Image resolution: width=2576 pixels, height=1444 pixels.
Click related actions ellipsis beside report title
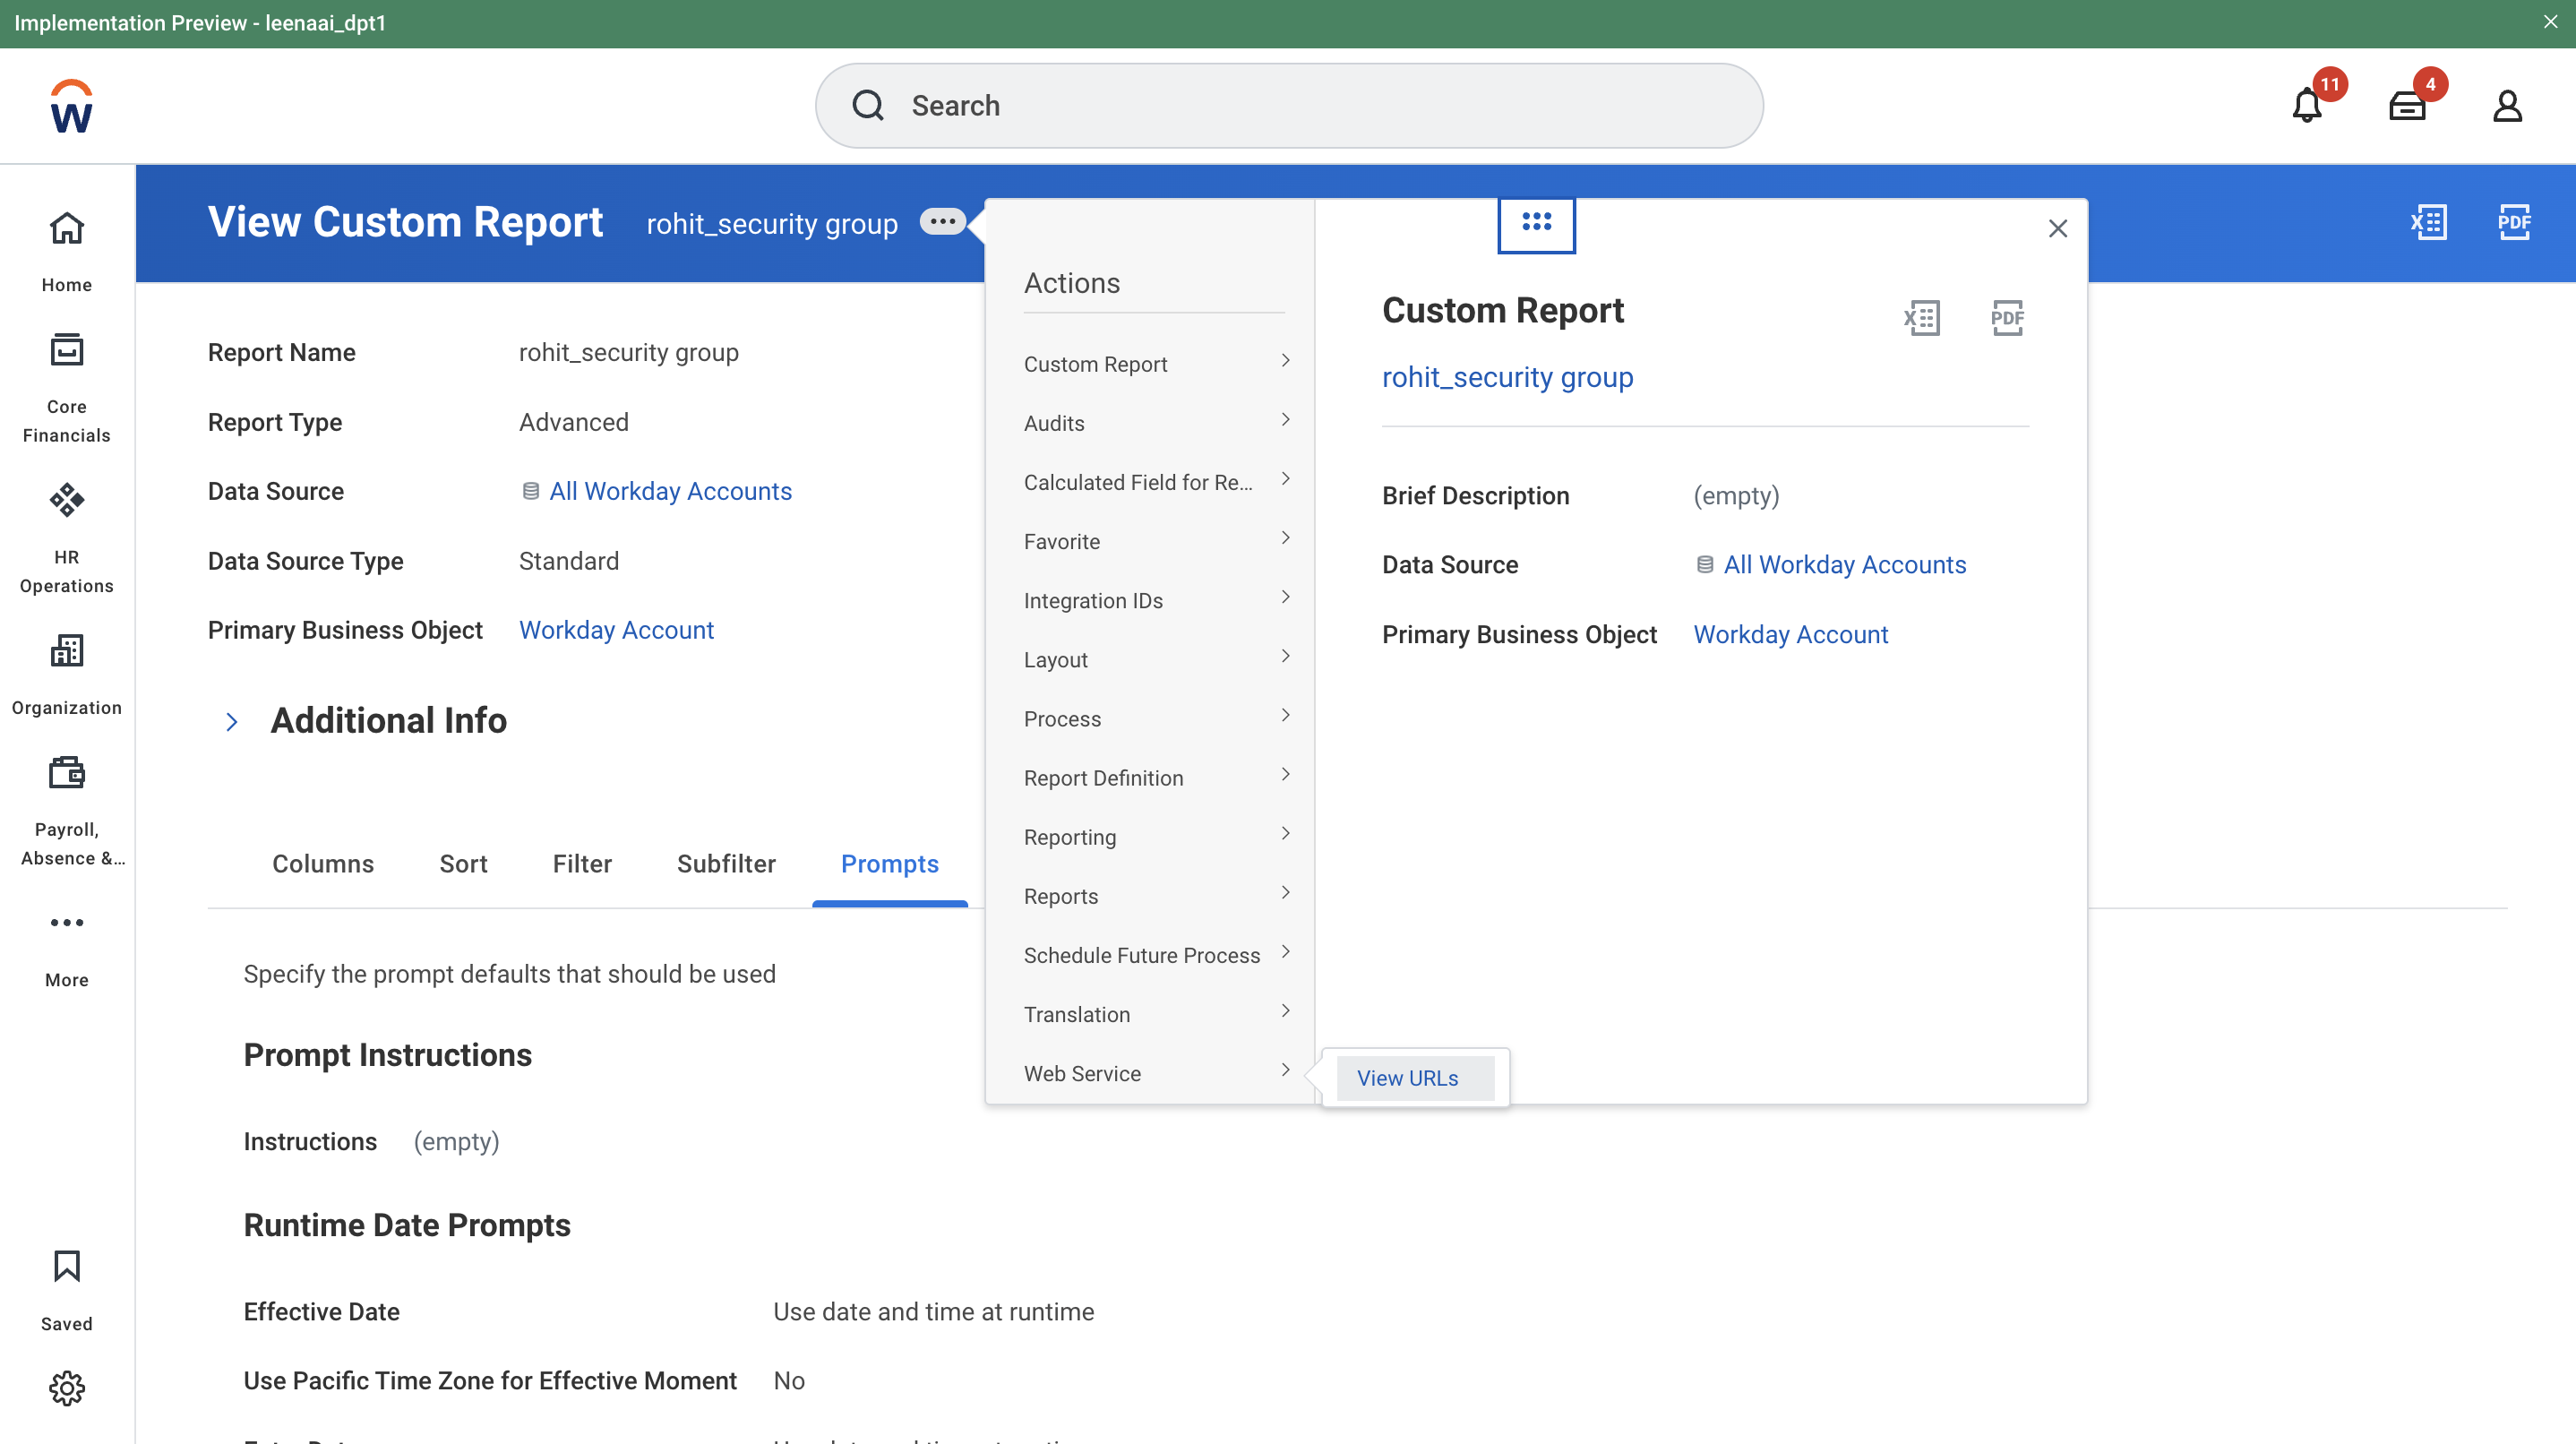coord(942,222)
